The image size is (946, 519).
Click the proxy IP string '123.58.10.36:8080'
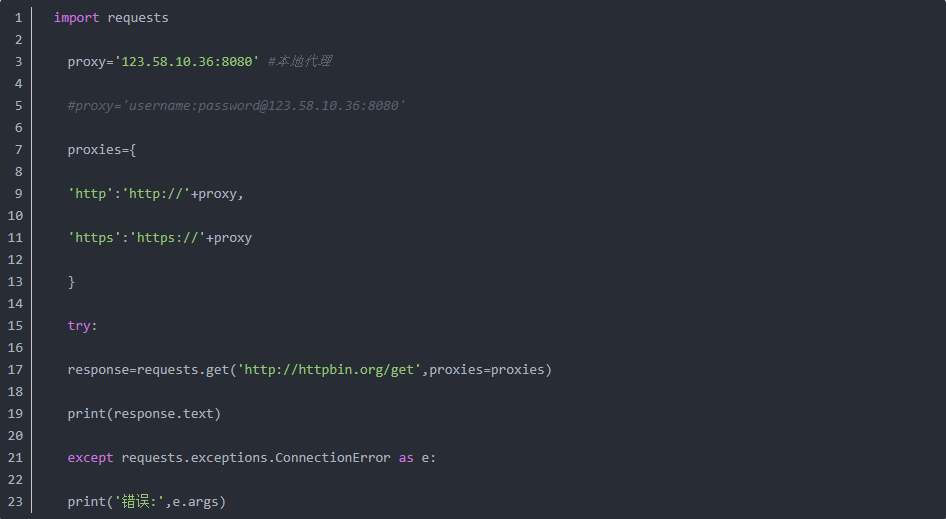[x=186, y=62]
